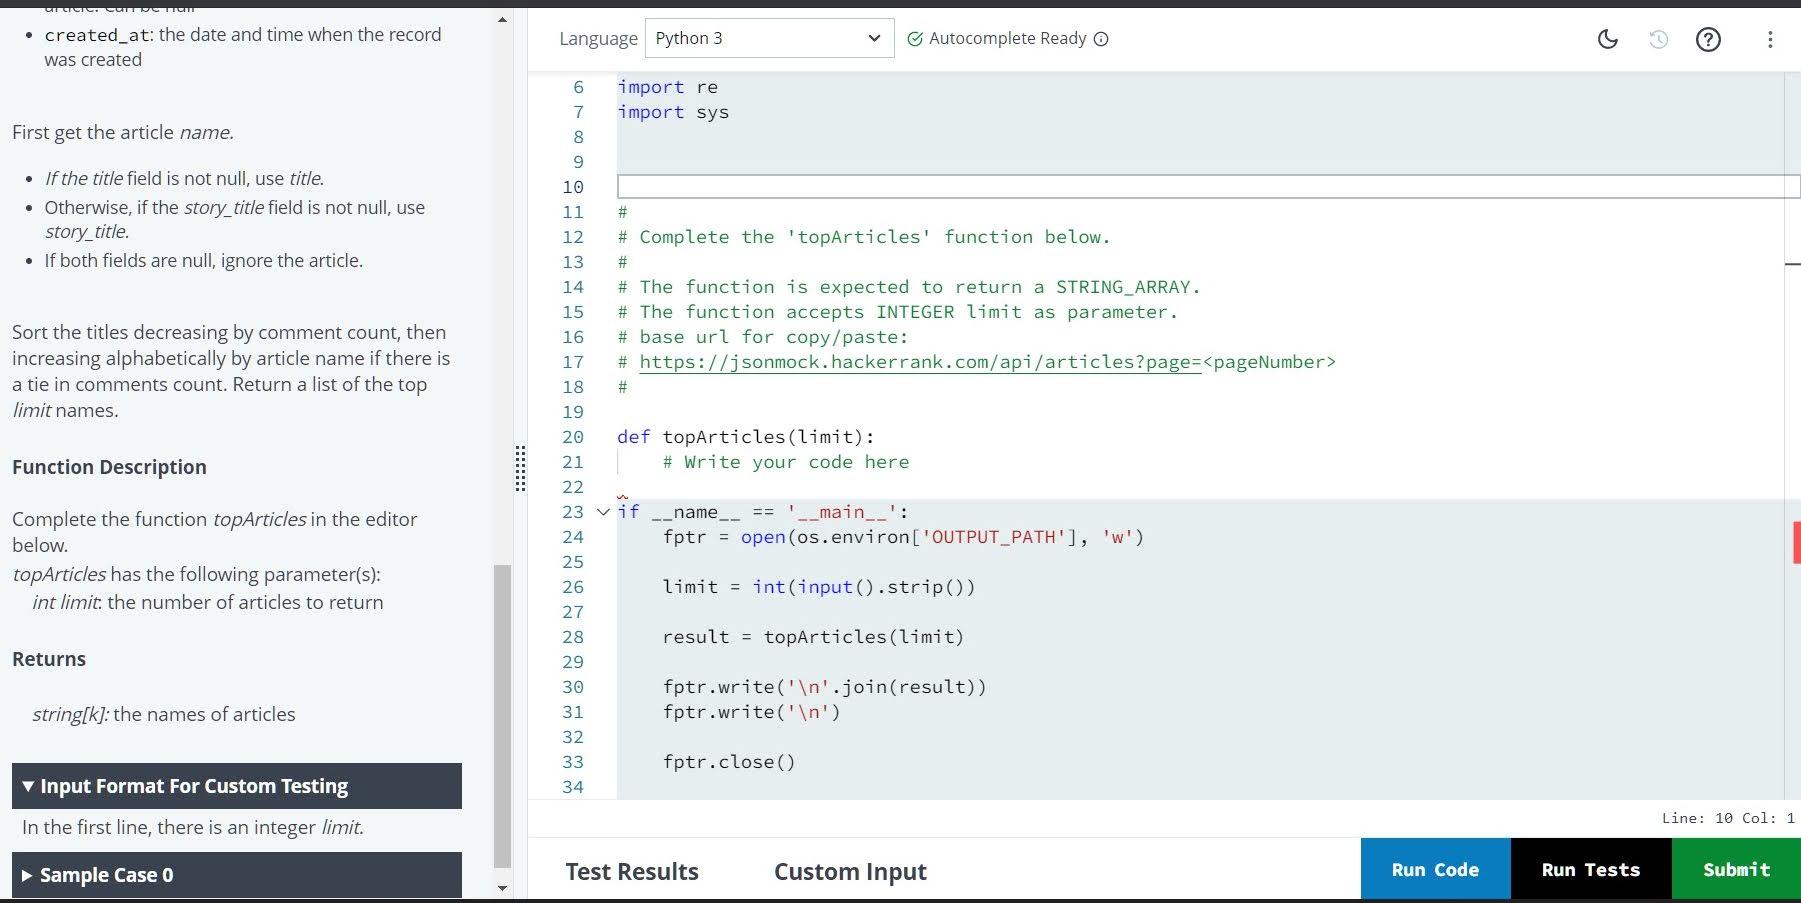Click the red error marker on editor overview ruler

click(x=1796, y=542)
